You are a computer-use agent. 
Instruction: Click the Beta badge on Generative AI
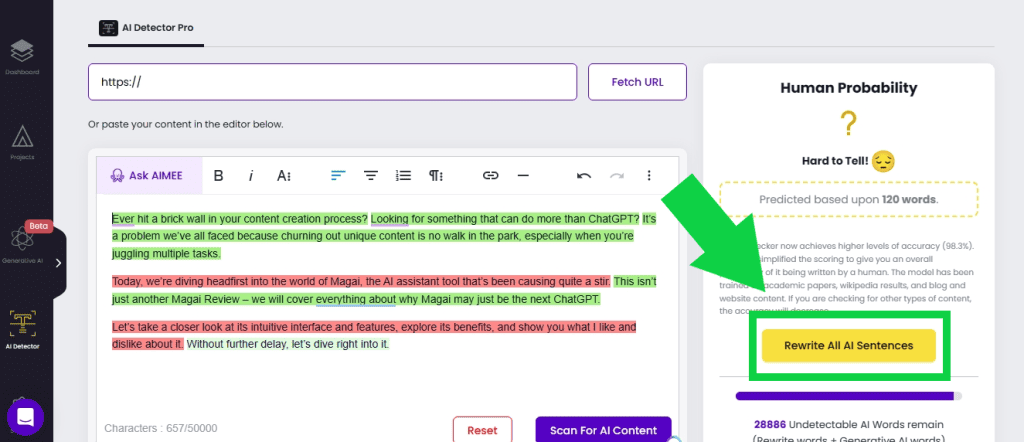click(x=39, y=227)
